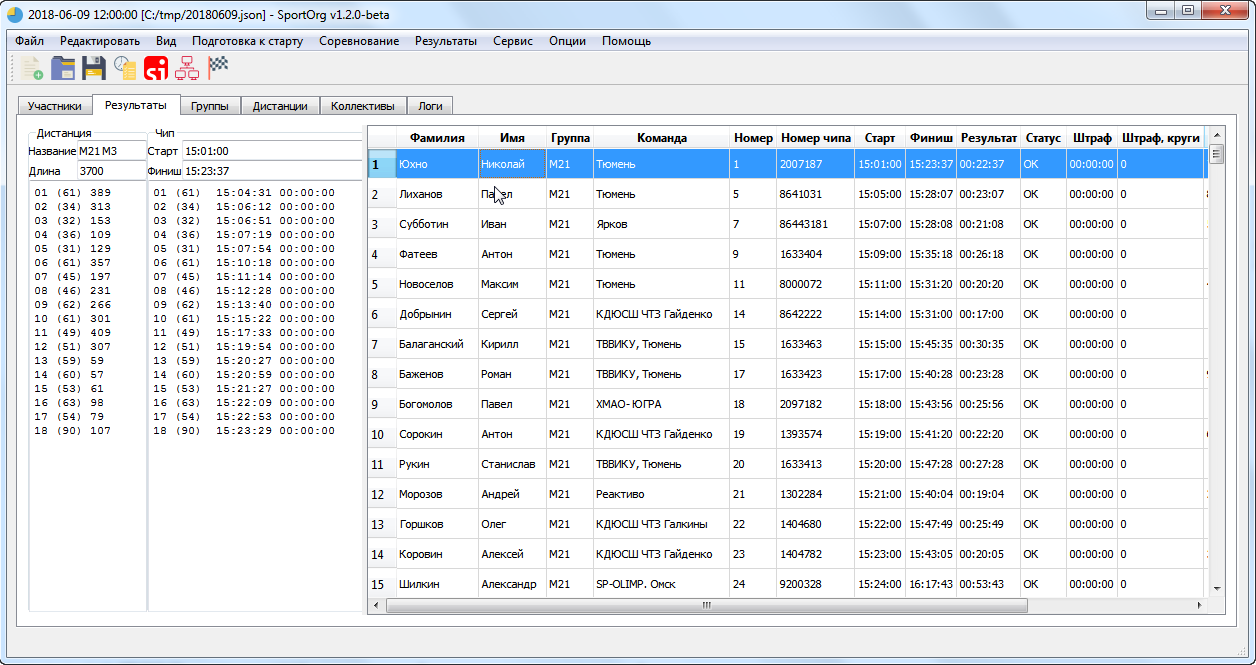Click the result cell 00:53:43
Viewport: 1256px width, 665px height.
[988, 584]
